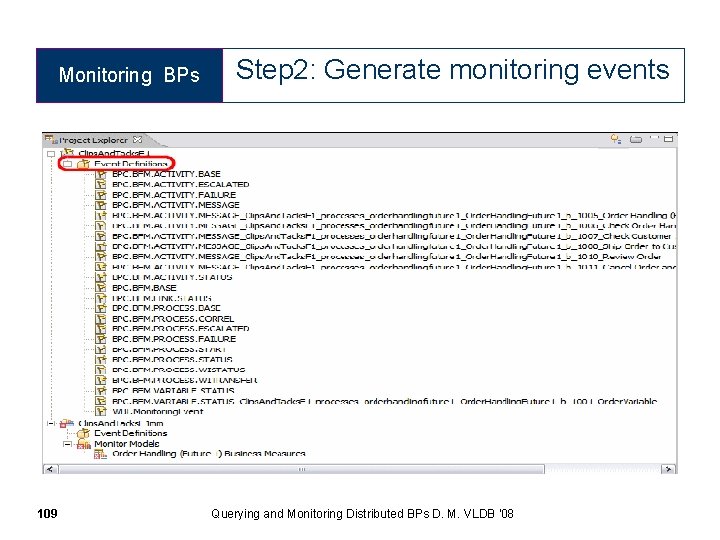720x540 pixels.
Task: Open Order Handling (Future 1) Business Measures
Action: (x=209, y=454)
